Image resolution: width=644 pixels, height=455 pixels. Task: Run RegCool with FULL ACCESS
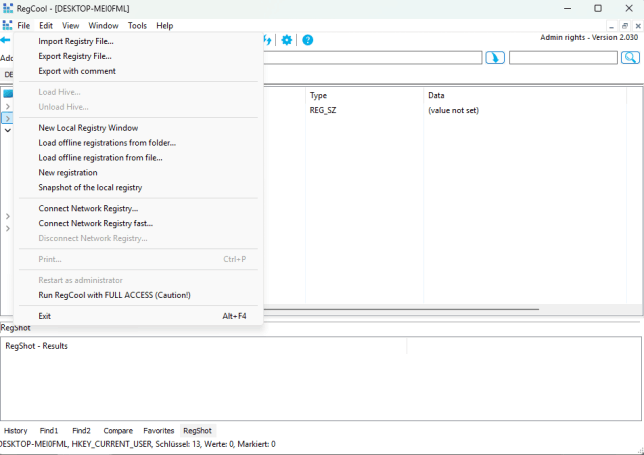tap(114, 295)
